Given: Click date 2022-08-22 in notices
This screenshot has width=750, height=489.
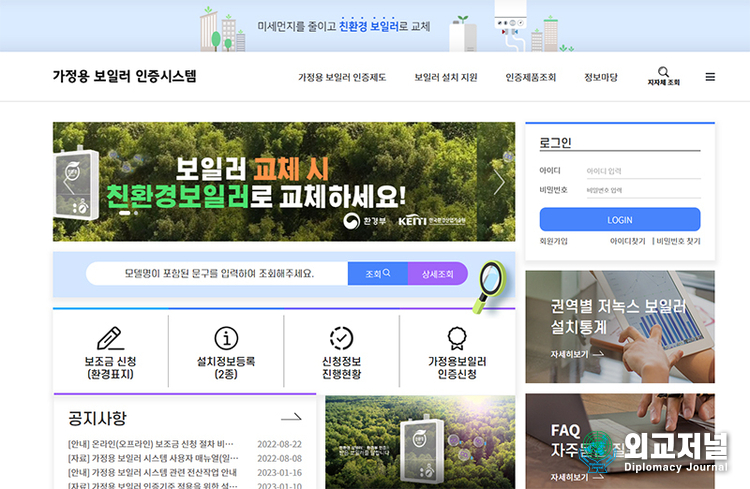Looking at the screenshot, I should [x=279, y=444].
